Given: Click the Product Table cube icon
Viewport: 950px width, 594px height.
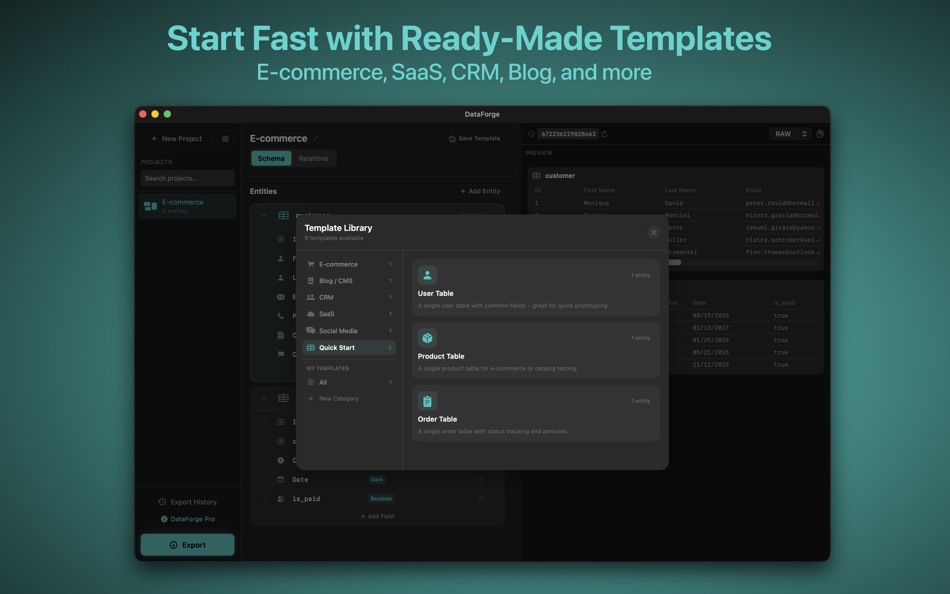Looking at the screenshot, I should coord(427,338).
